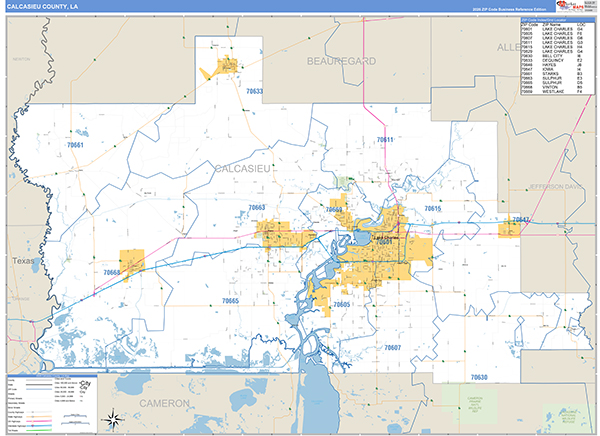Click the ZIP code label 70668
The width and height of the screenshot is (600, 436).
[x=112, y=273]
